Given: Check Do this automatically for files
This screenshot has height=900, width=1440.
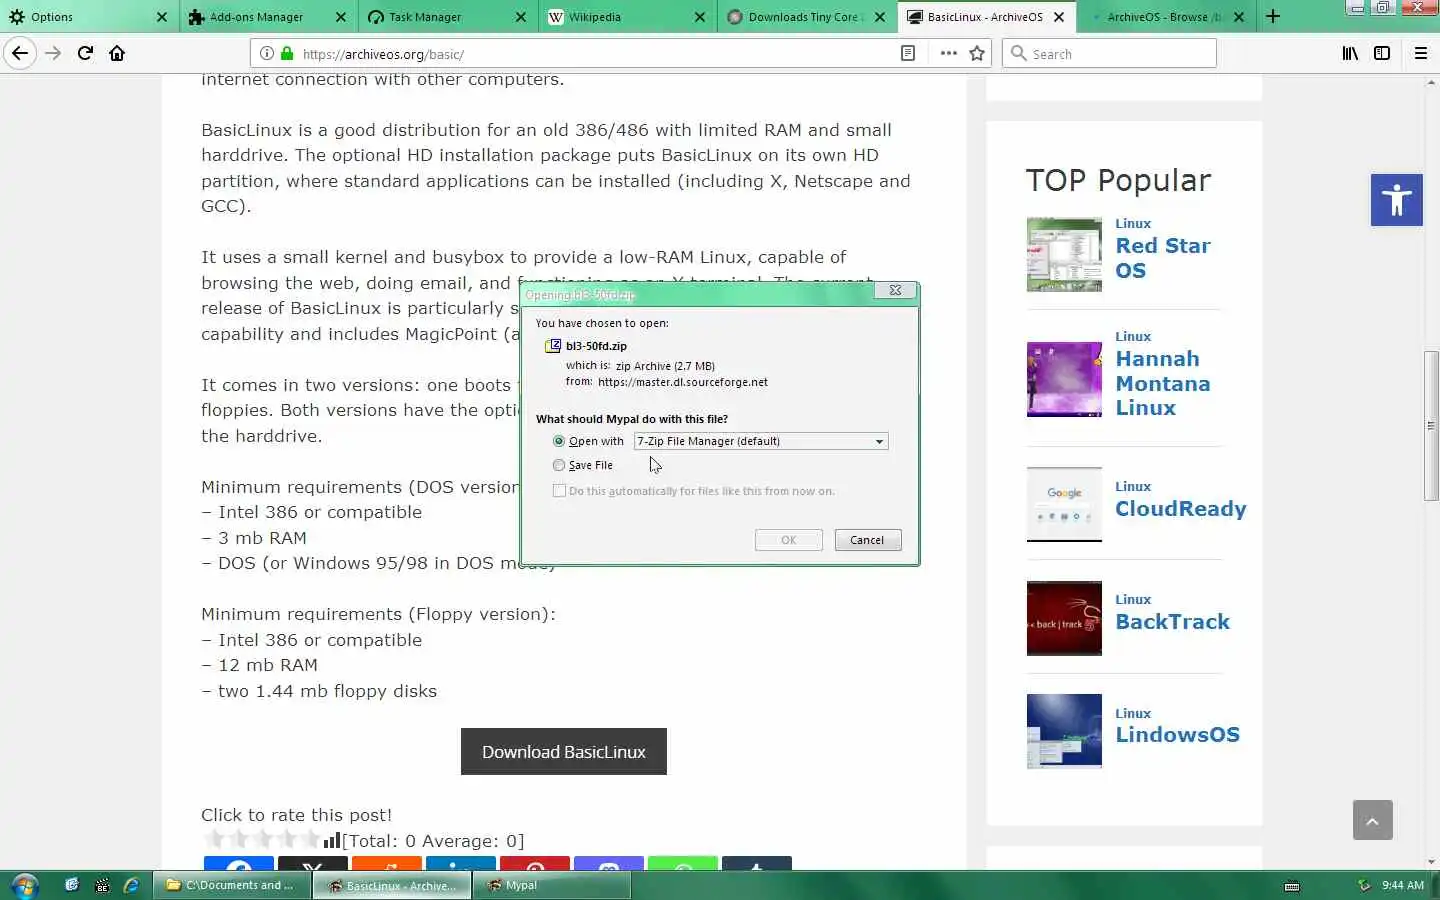Looking at the screenshot, I should click(559, 491).
